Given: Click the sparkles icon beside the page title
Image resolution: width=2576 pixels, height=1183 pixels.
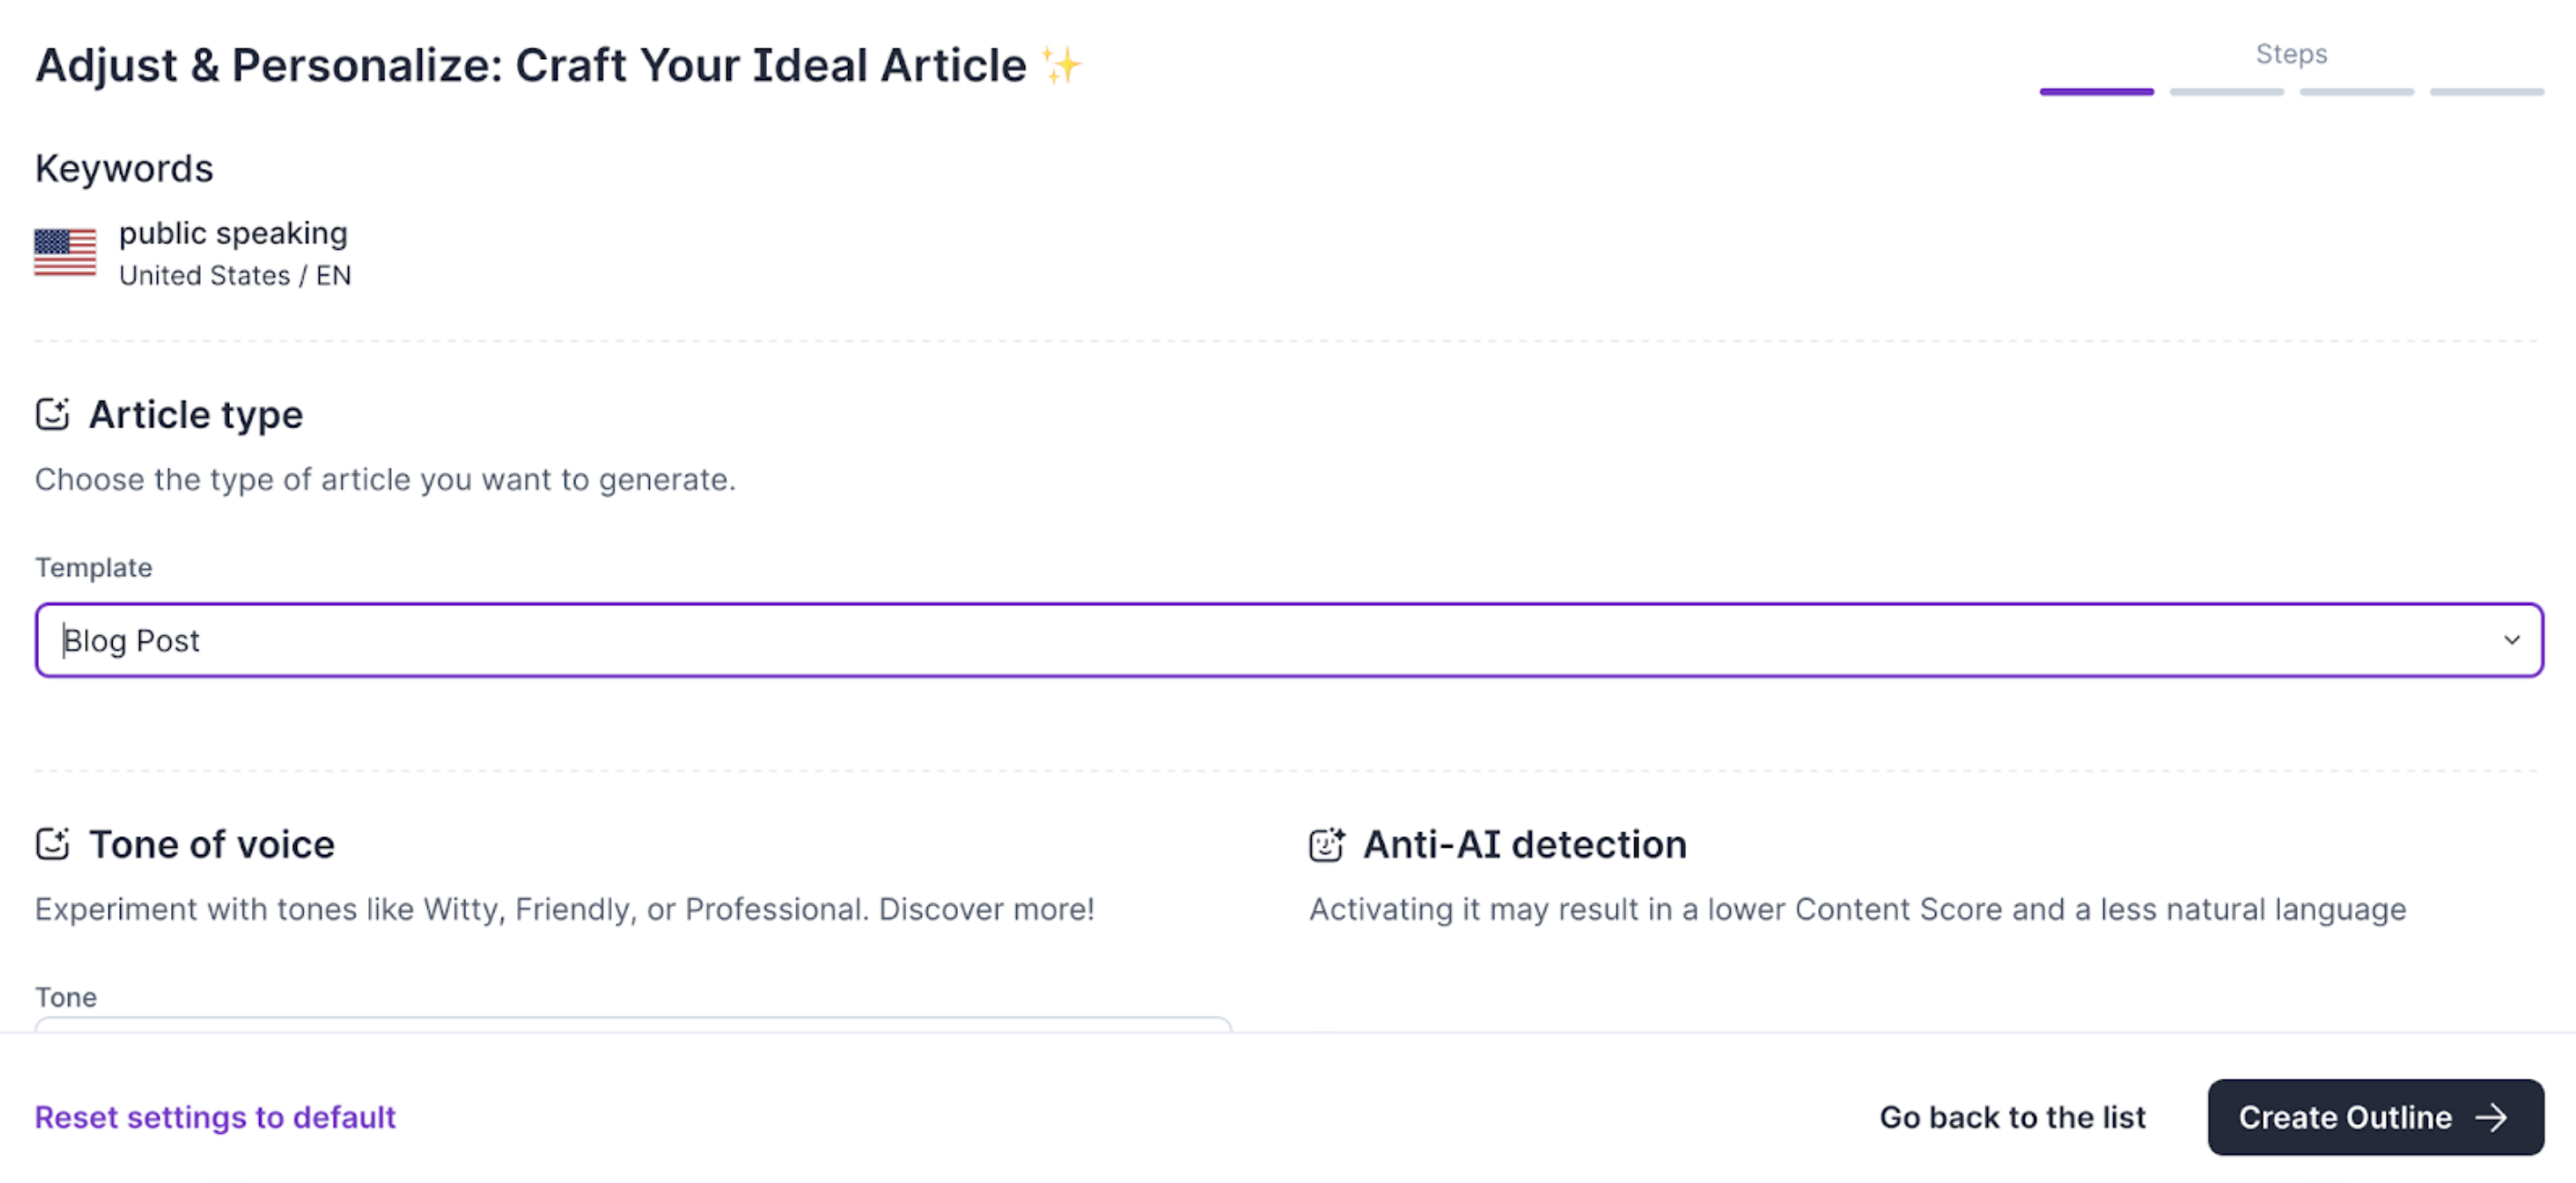Looking at the screenshot, I should (x=1062, y=65).
